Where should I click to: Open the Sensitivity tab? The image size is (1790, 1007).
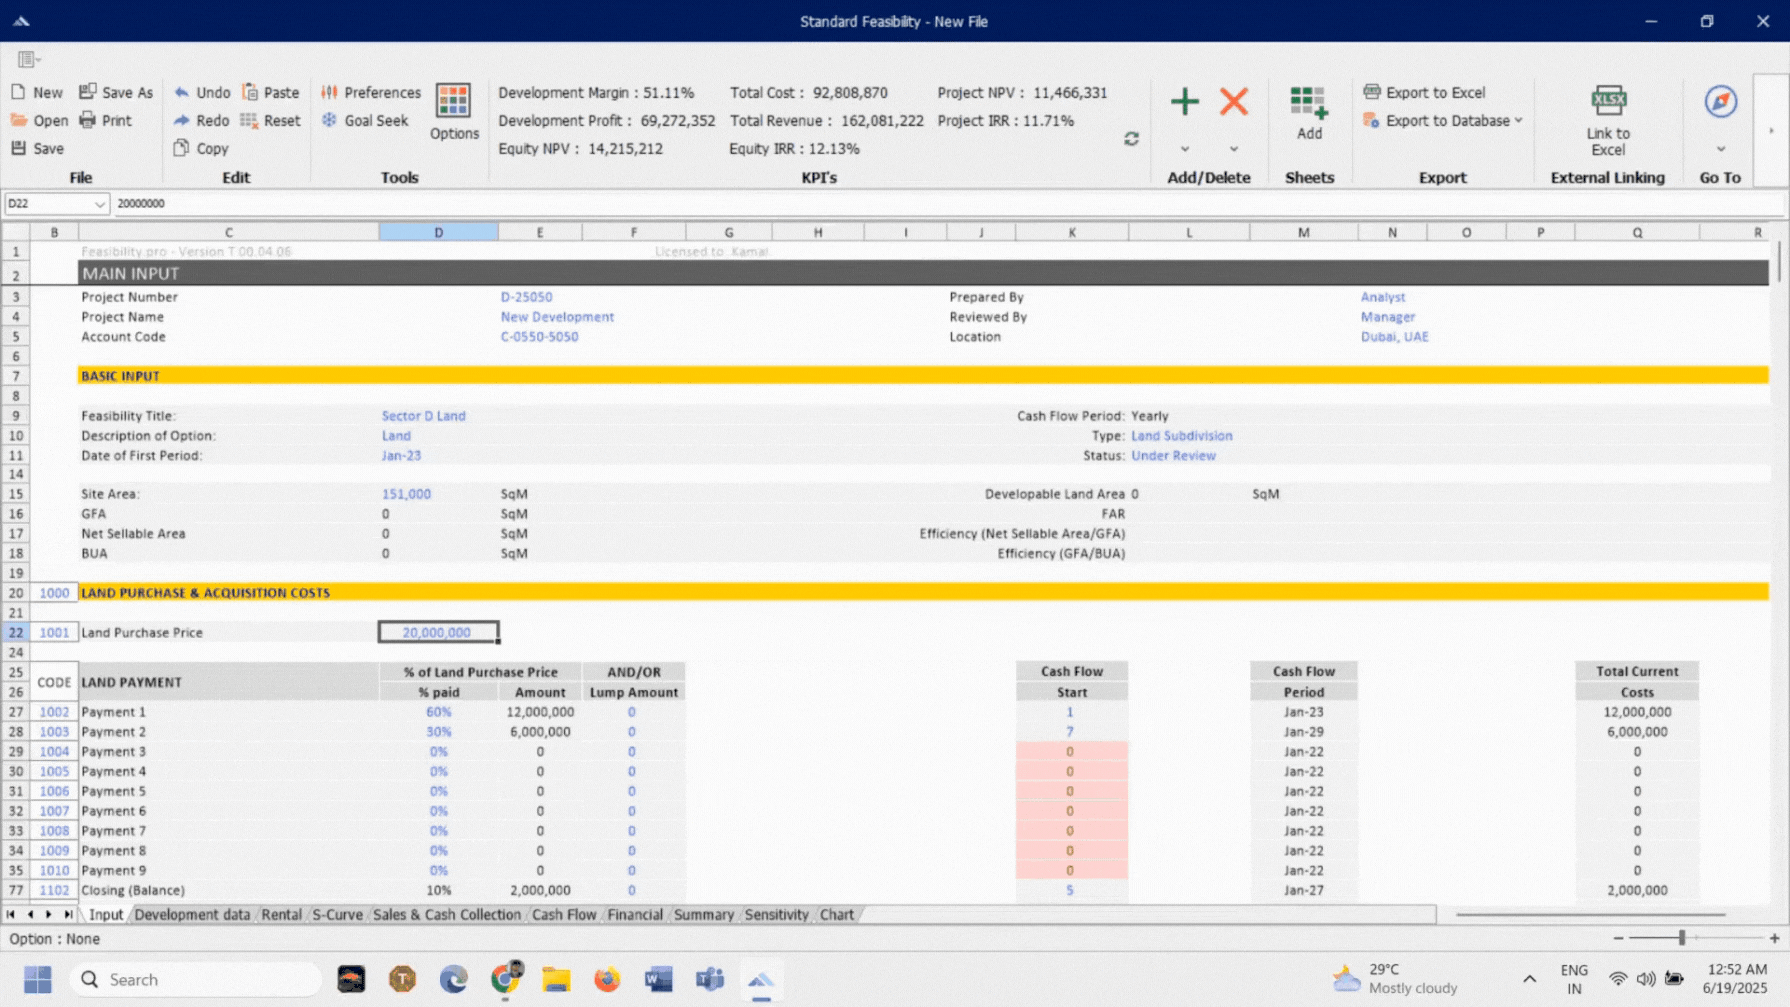tap(777, 914)
